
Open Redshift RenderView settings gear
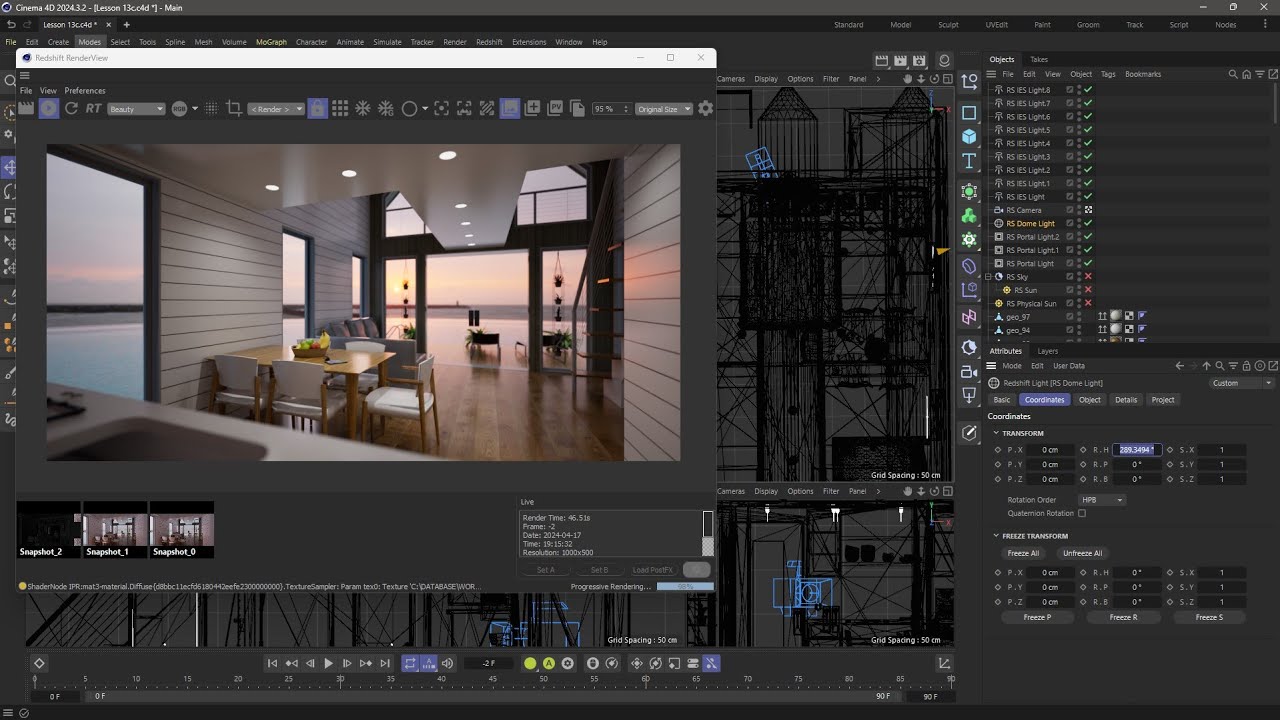point(705,108)
